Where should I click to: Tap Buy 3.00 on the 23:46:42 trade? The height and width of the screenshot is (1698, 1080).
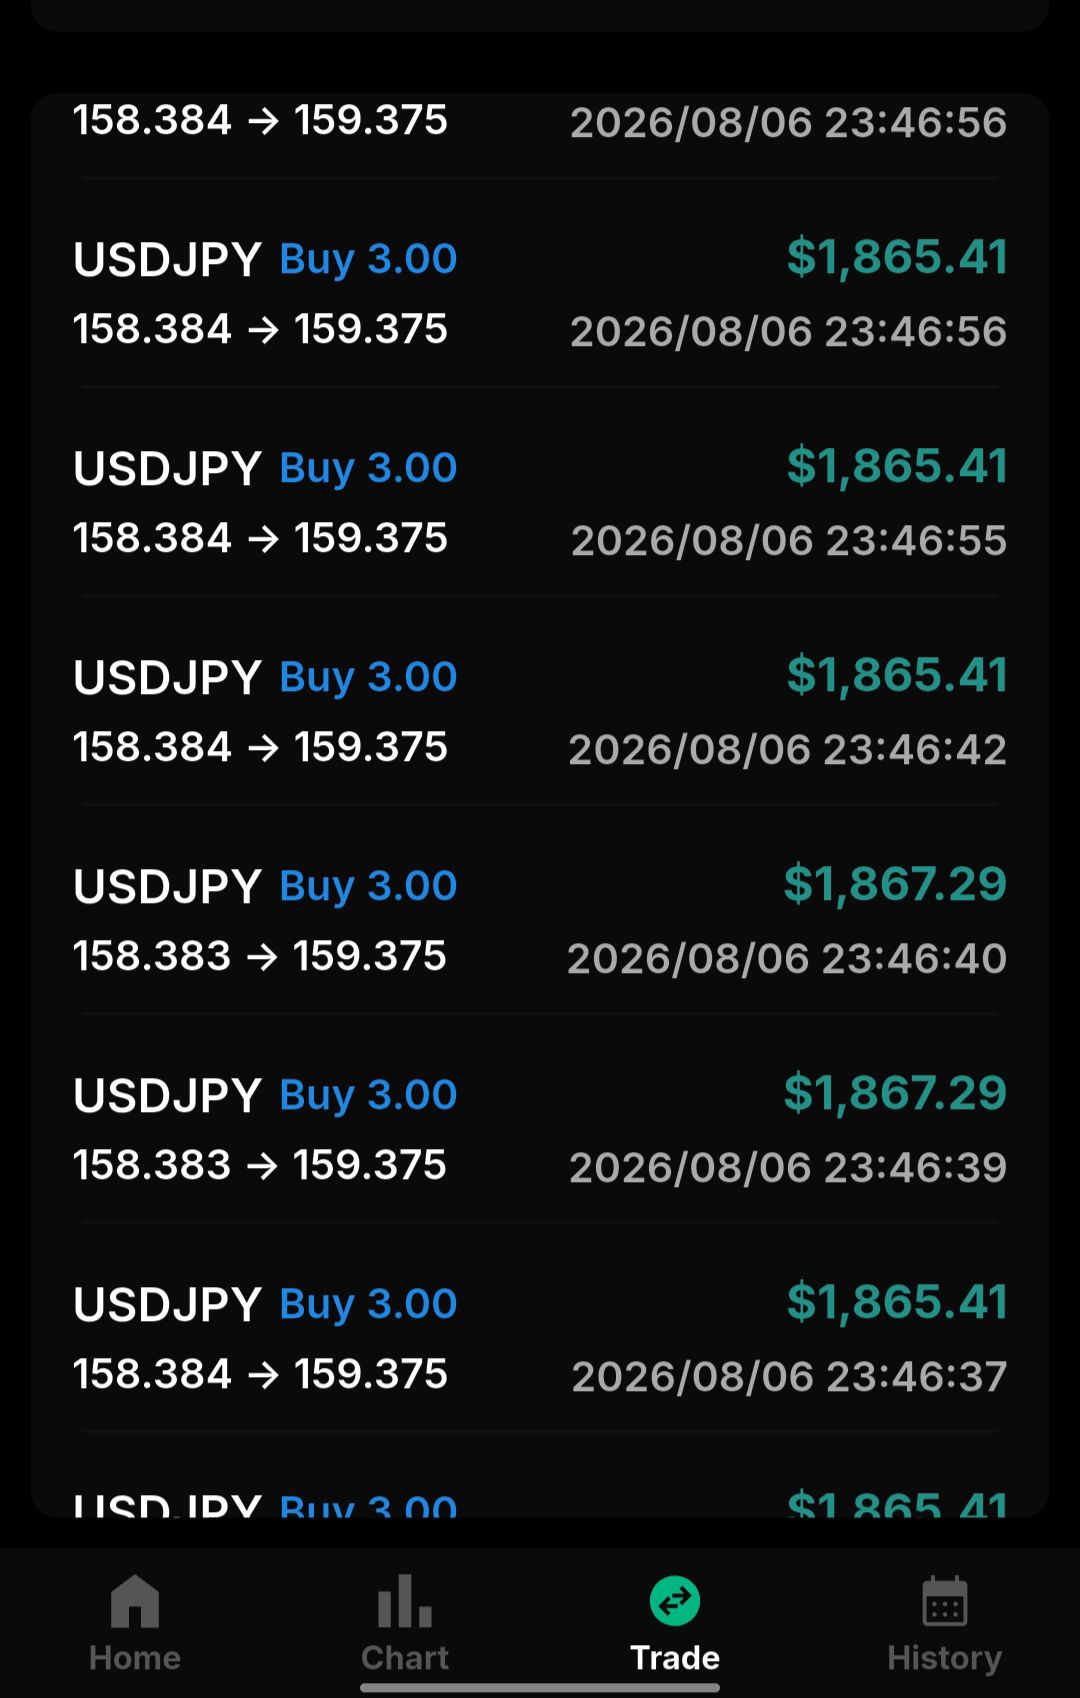368,677
